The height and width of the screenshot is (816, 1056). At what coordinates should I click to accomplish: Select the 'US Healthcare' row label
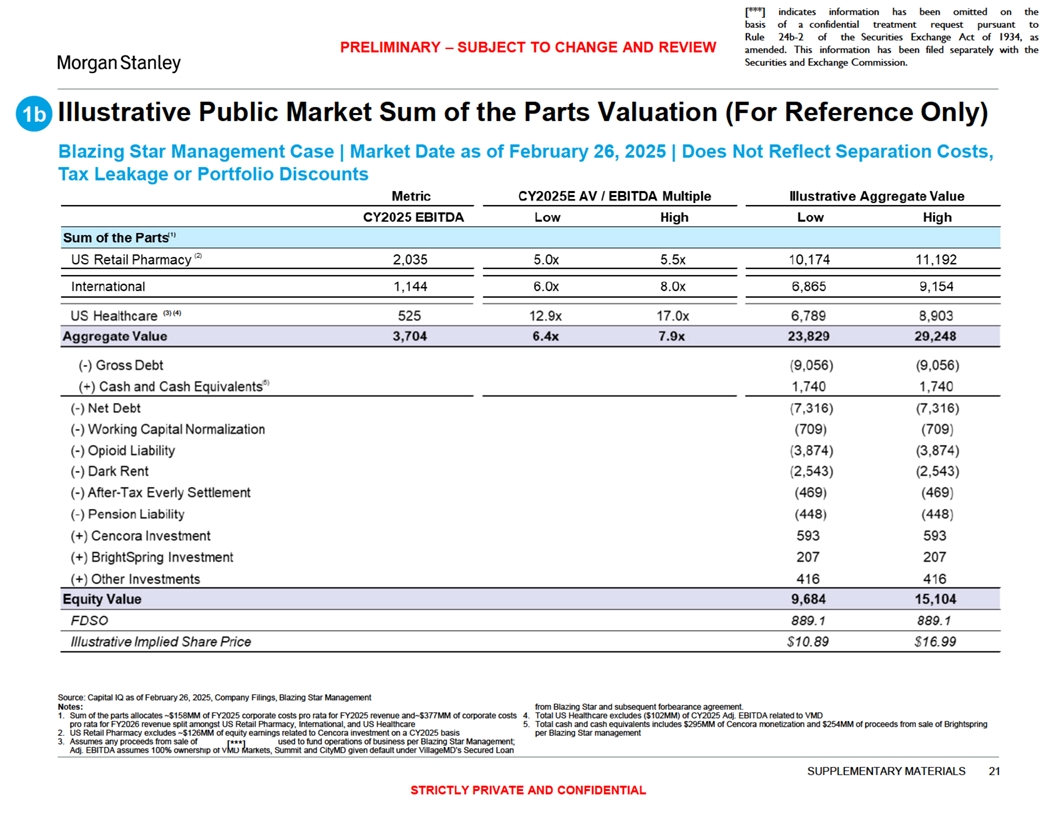tap(126, 316)
